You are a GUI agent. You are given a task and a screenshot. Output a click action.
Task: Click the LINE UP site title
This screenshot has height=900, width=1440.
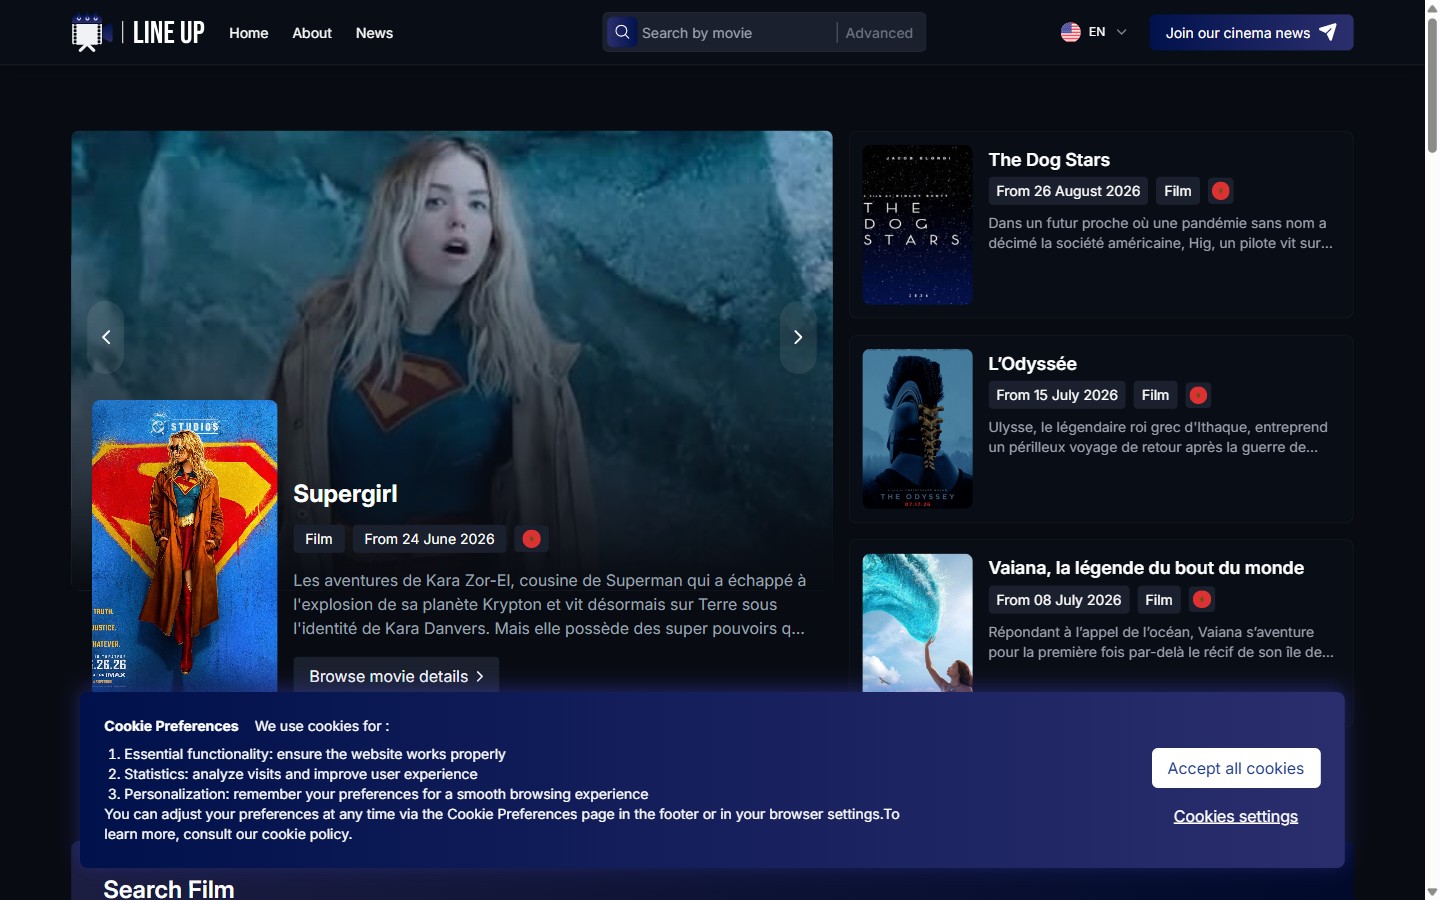coord(168,33)
